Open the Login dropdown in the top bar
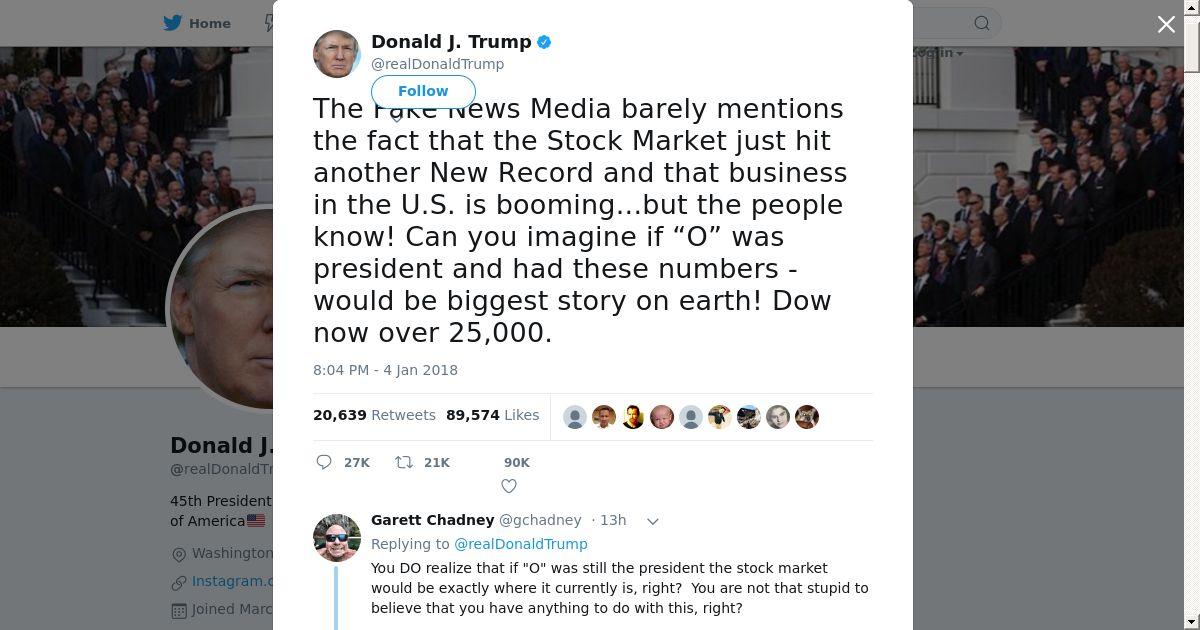The image size is (1200, 630). pos(940,52)
